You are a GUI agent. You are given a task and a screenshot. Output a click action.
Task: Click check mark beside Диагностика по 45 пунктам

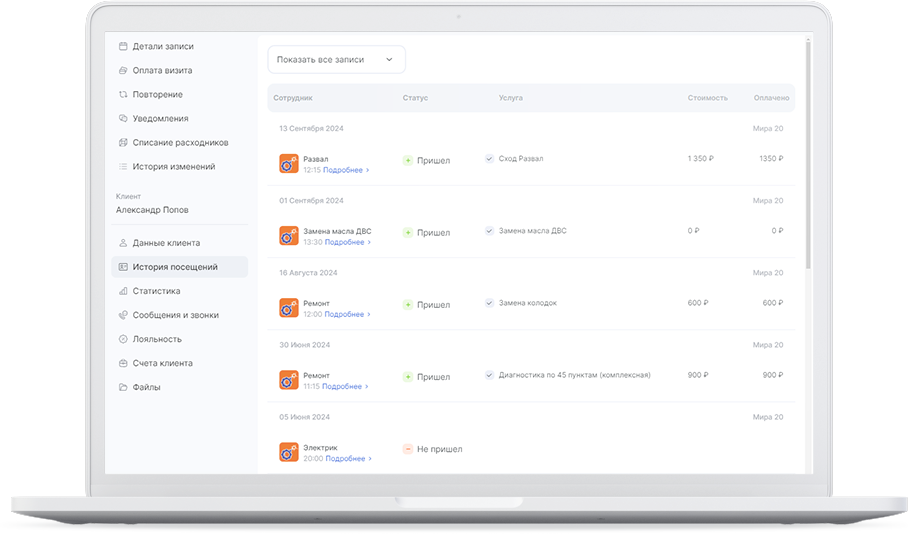(489, 375)
